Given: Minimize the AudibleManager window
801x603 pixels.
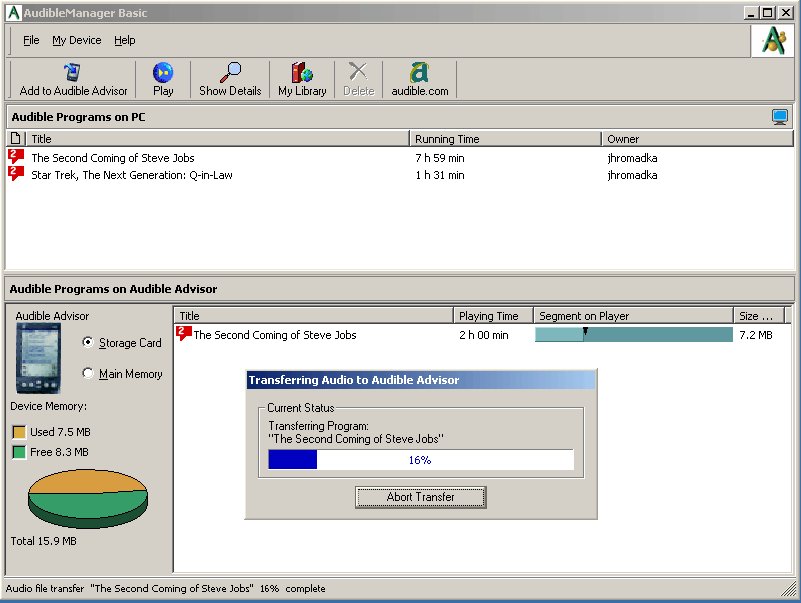Looking at the screenshot, I should [751, 13].
